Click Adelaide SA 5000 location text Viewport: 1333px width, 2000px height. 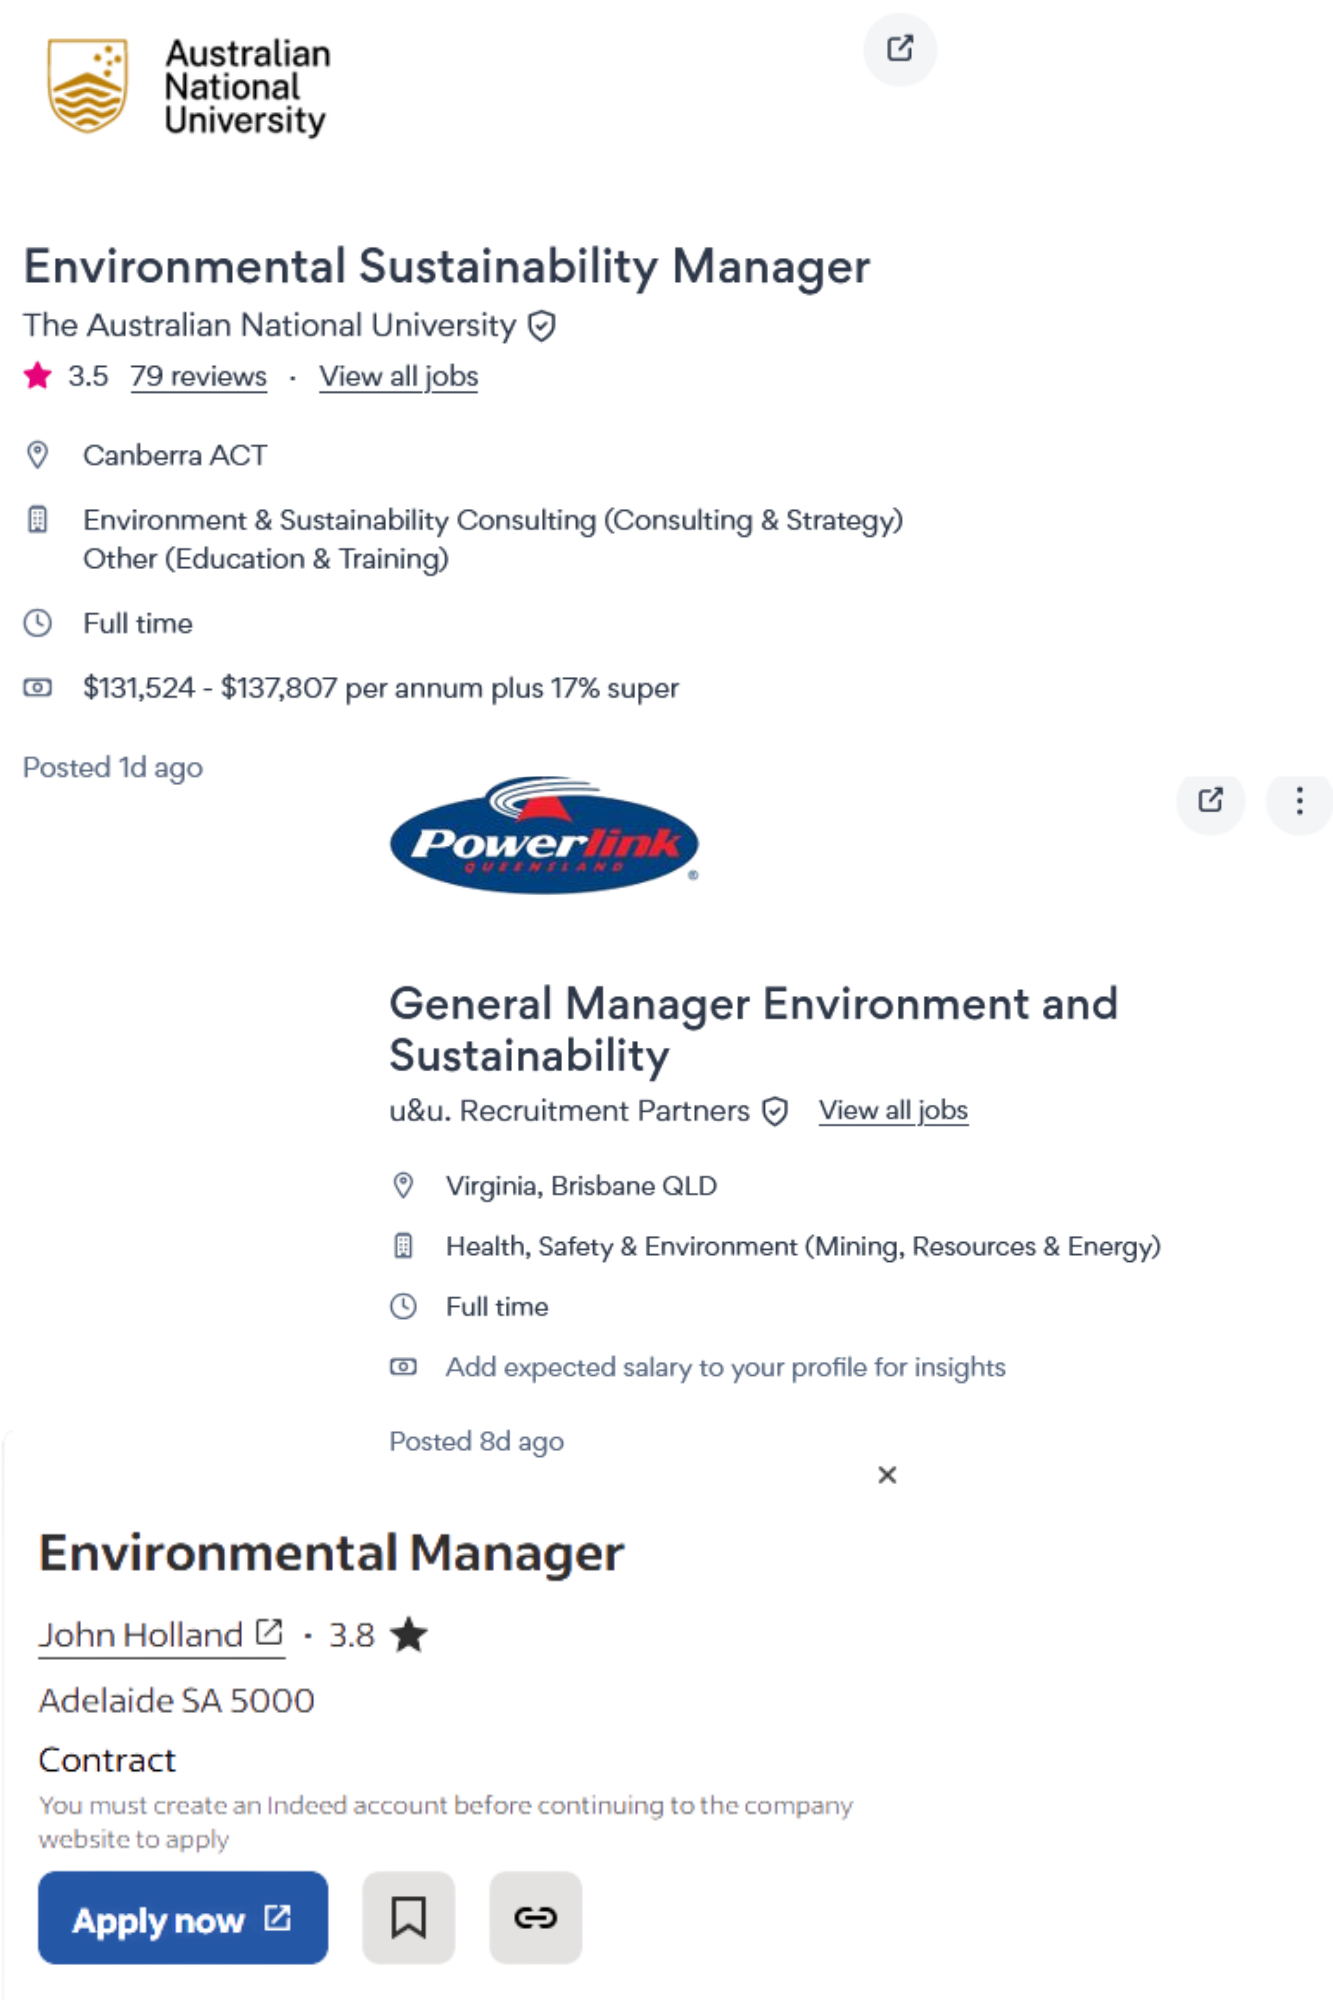[x=176, y=1700]
